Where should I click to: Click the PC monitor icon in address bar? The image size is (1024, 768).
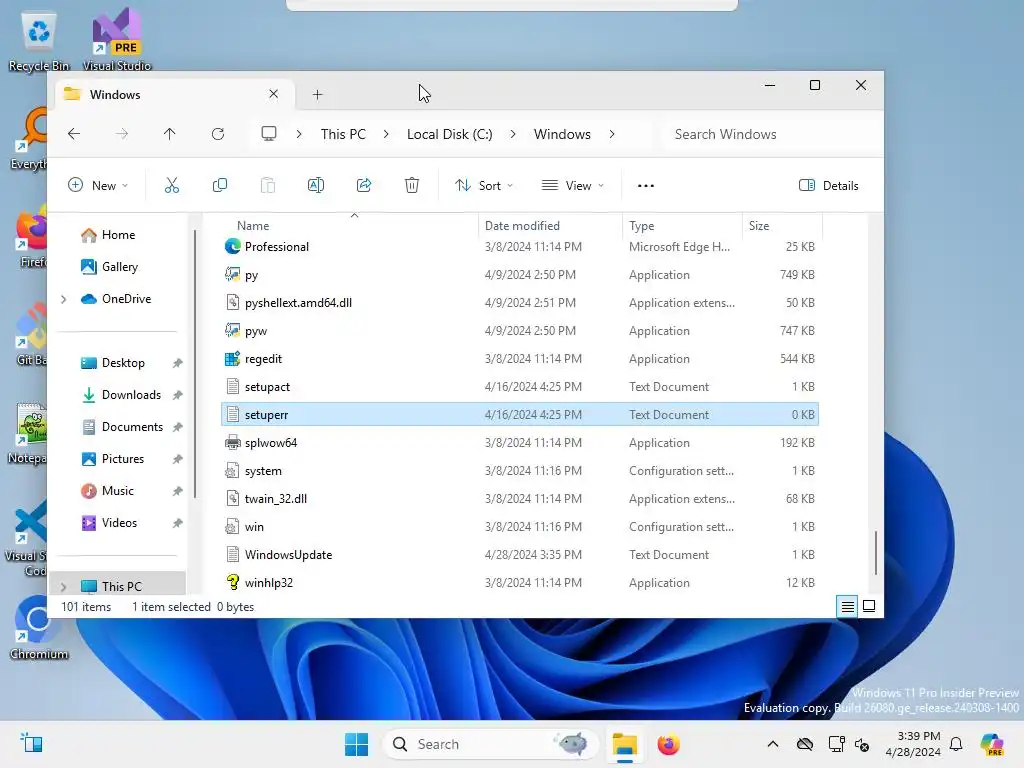[268, 134]
